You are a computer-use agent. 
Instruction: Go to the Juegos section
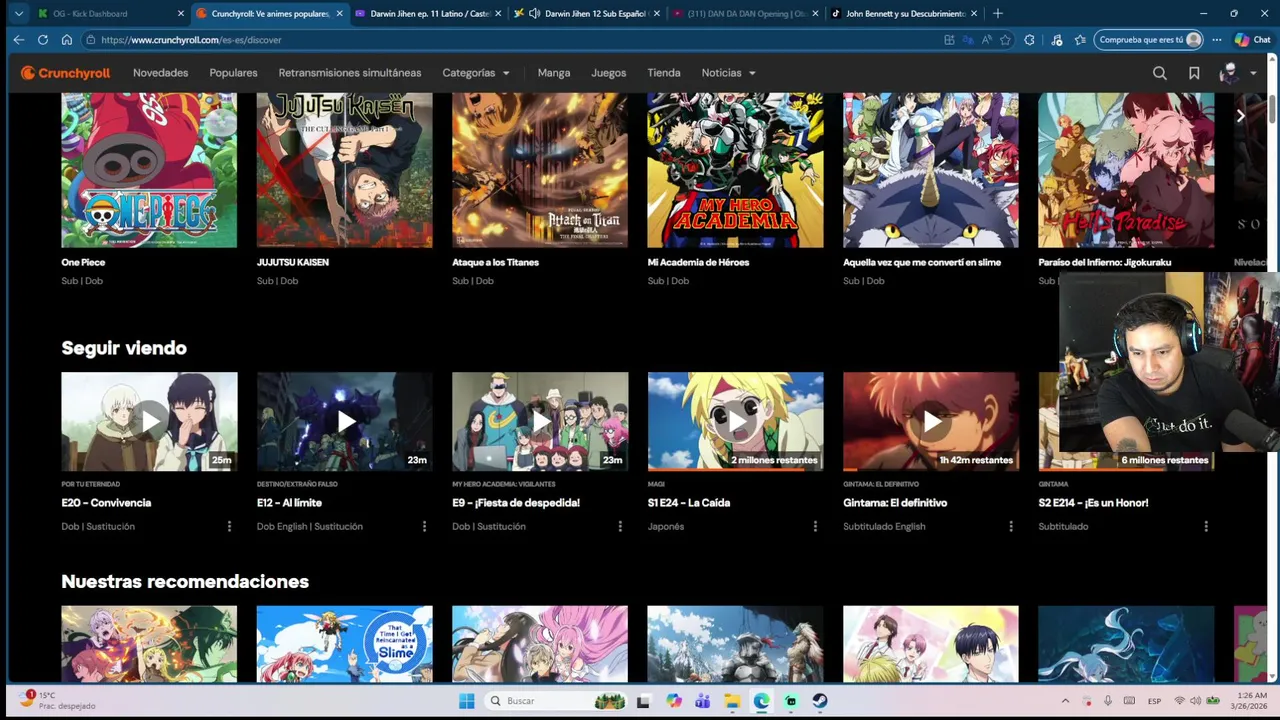click(608, 73)
